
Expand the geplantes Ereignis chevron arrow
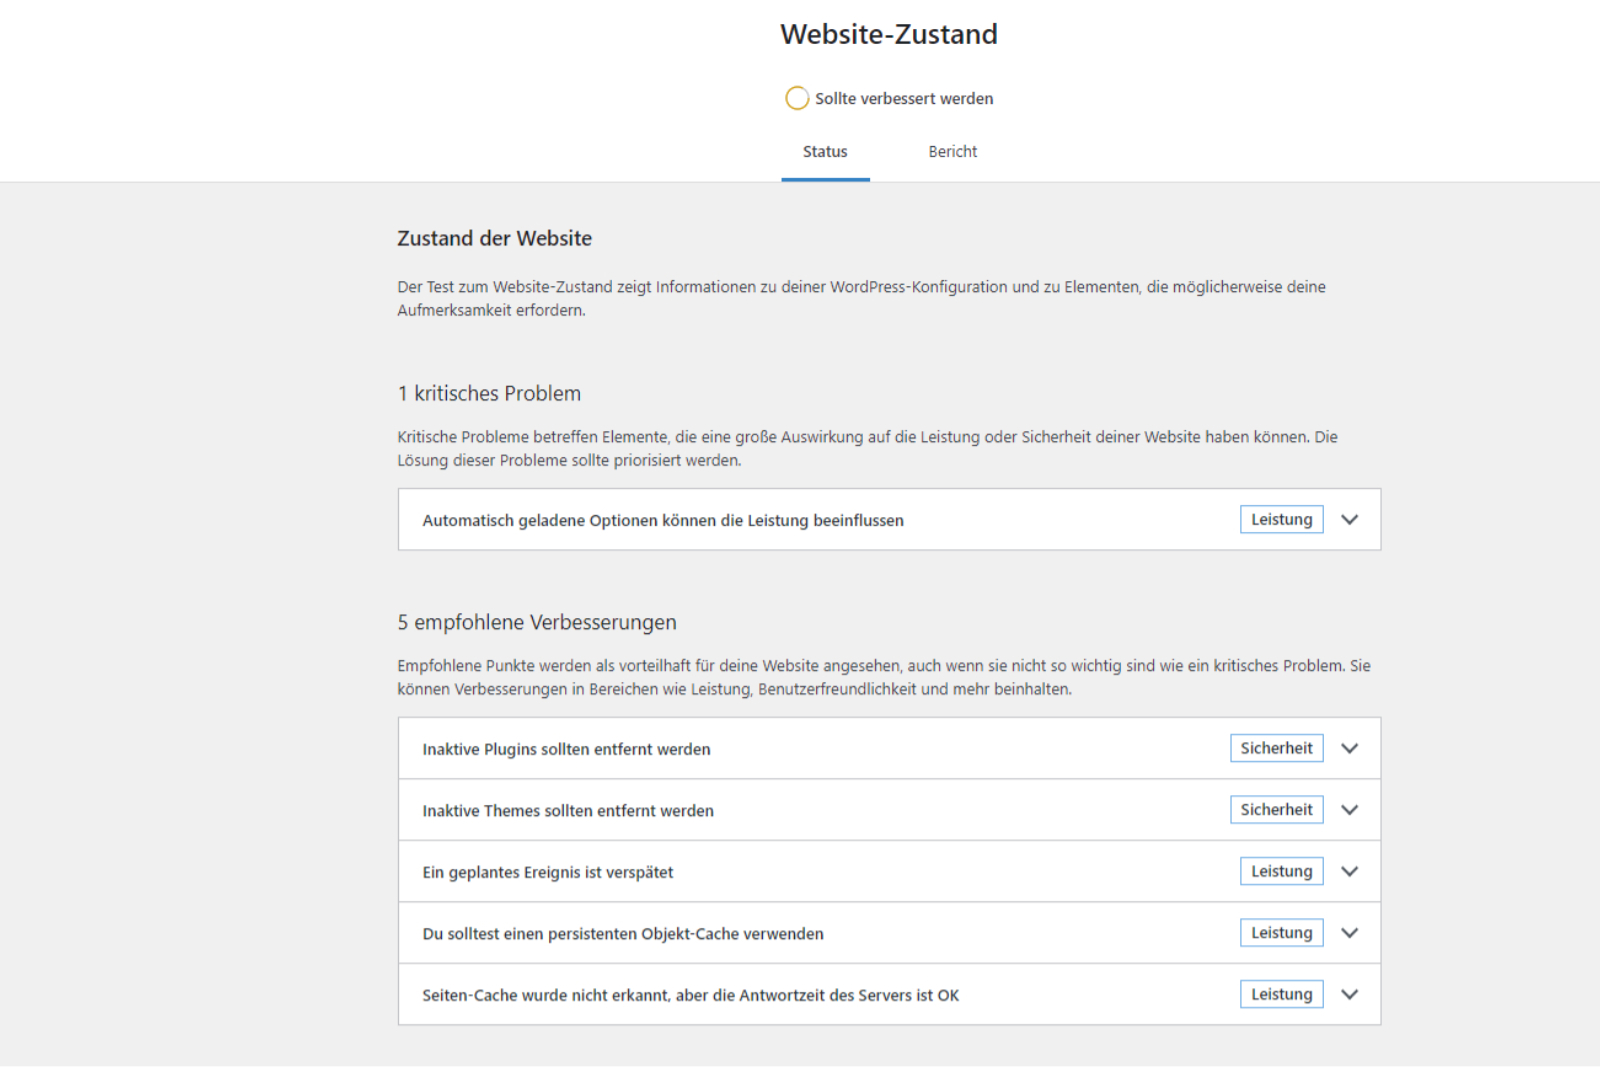[1349, 872]
